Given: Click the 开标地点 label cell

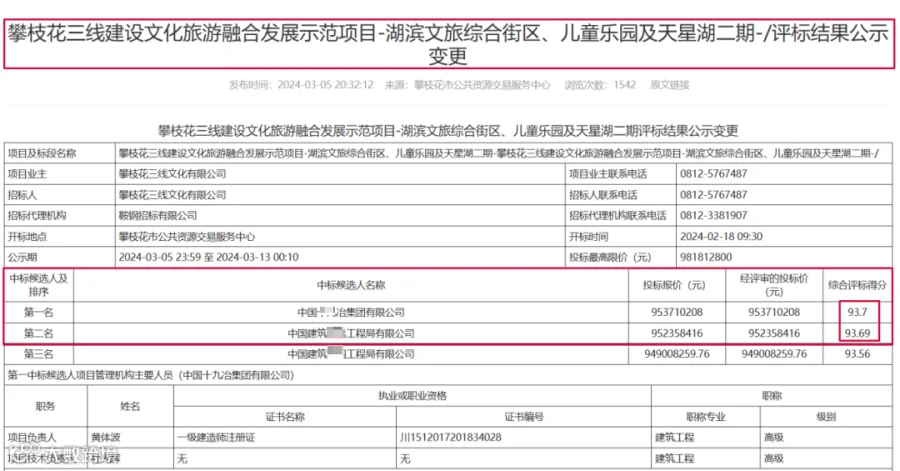Looking at the screenshot, I should [60, 236].
